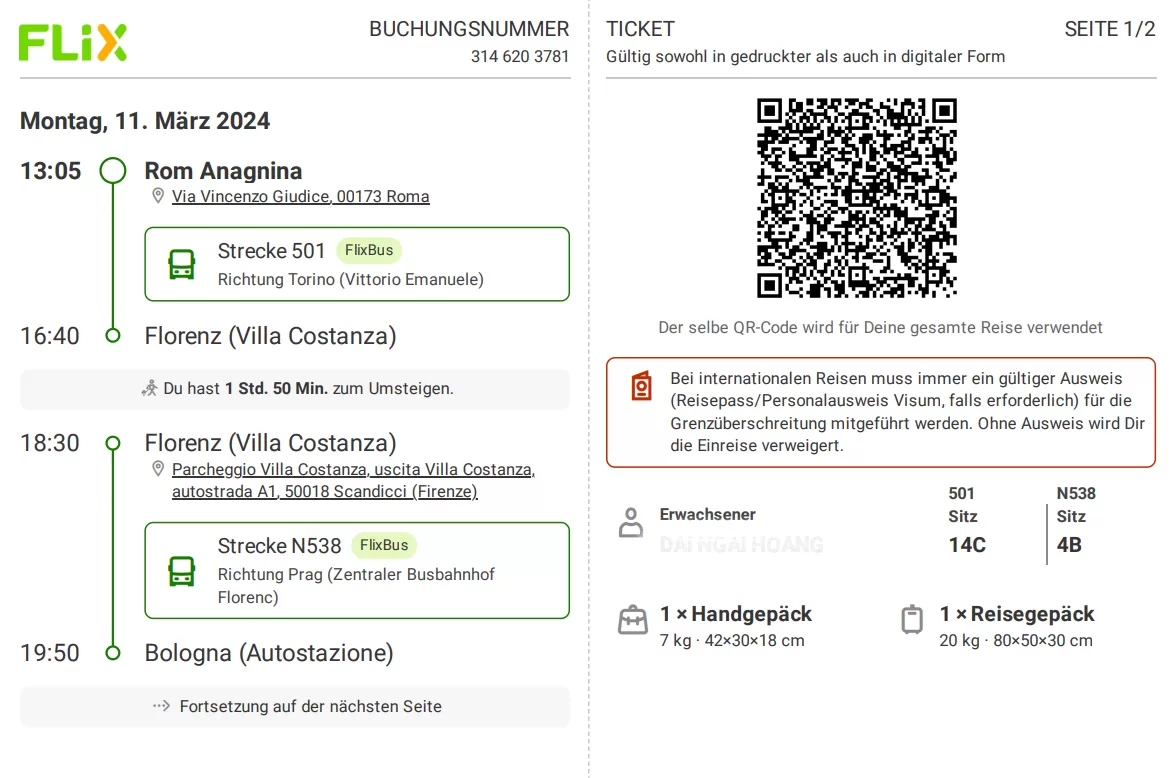
Task: Click the FlixBus badge beside Strecke 501
Action: pyautogui.click(x=369, y=250)
